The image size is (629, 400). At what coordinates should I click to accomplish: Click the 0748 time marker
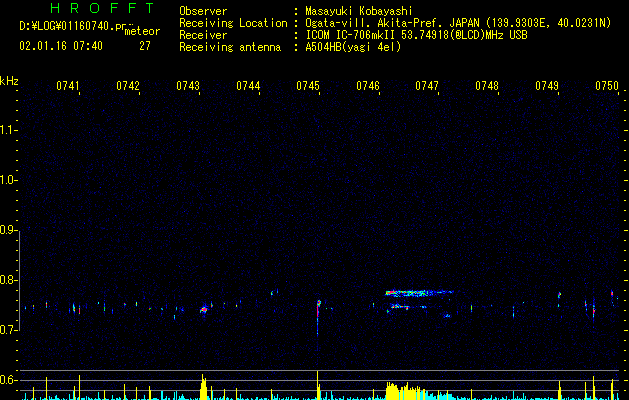487,86
